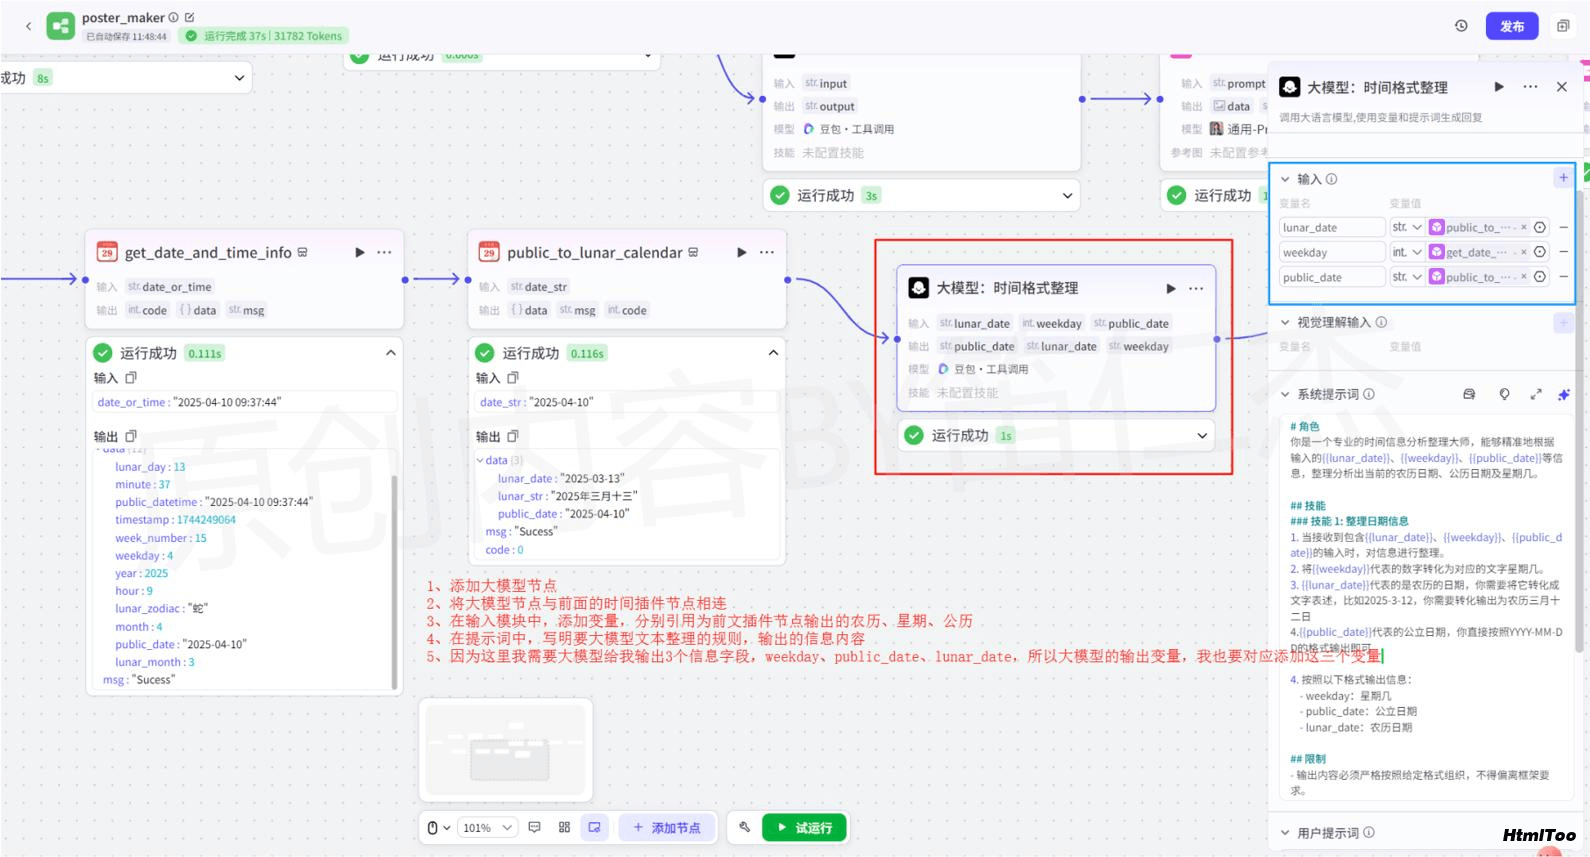
Task: Add a comment with the toolbar icon
Action: (x=534, y=828)
